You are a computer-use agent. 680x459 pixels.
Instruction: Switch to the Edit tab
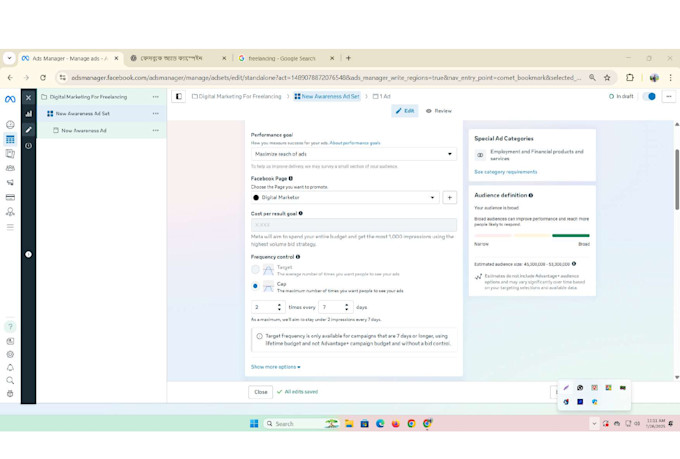click(405, 111)
